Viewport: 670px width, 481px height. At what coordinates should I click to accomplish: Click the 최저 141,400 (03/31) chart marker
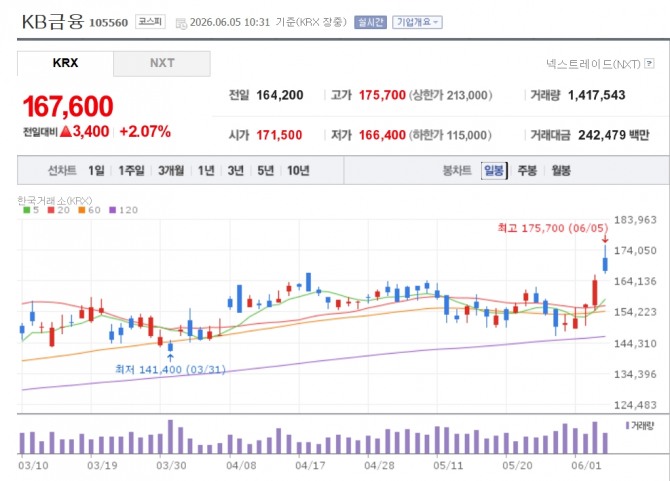tap(170, 370)
